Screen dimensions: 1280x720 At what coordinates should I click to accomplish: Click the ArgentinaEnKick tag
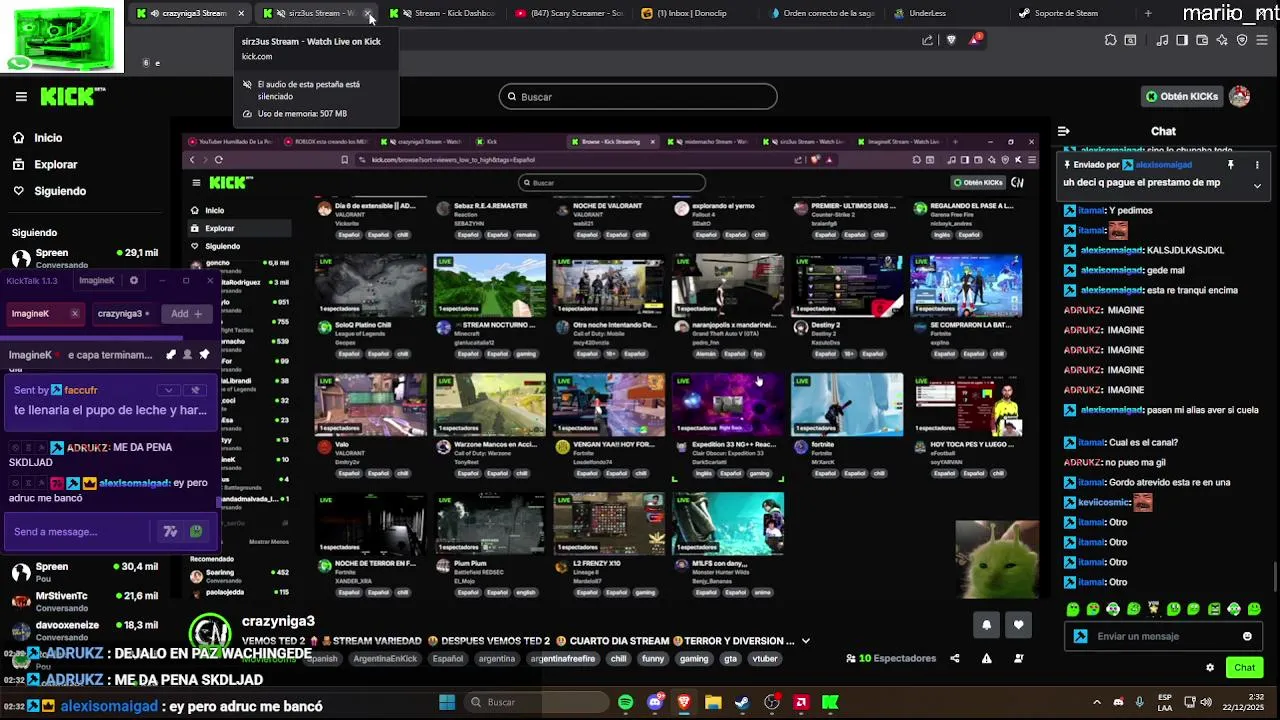click(x=386, y=659)
